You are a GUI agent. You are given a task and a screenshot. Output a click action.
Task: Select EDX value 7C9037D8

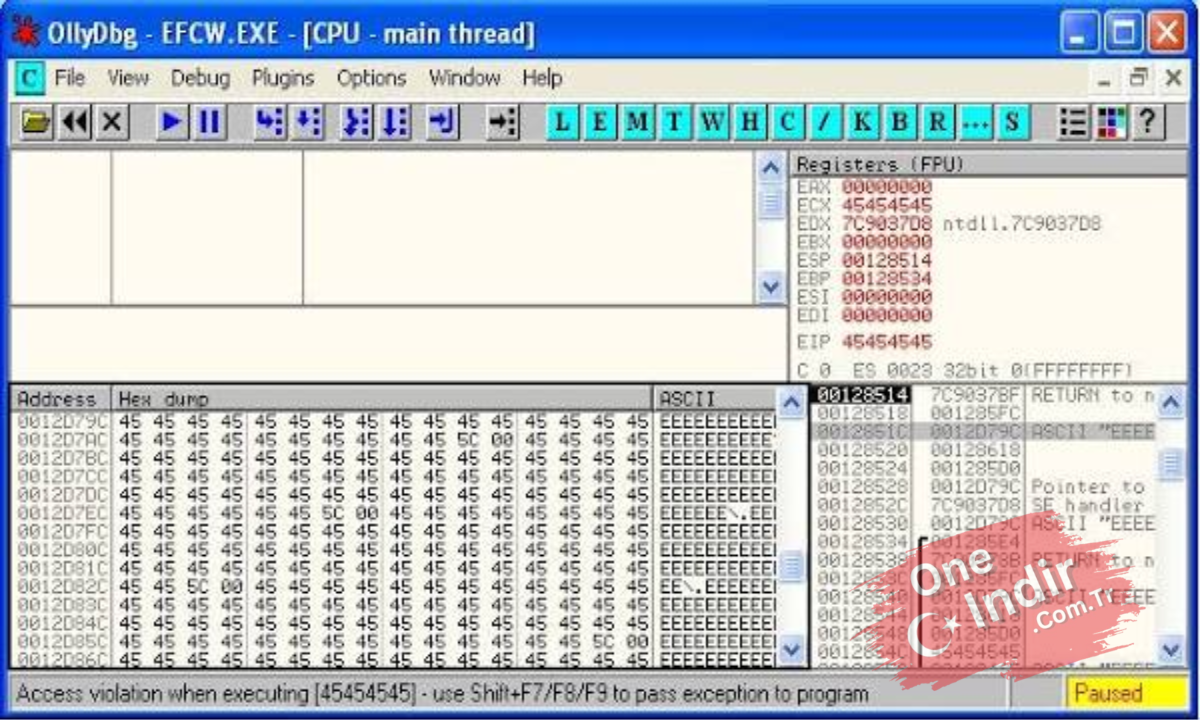click(886, 223)
